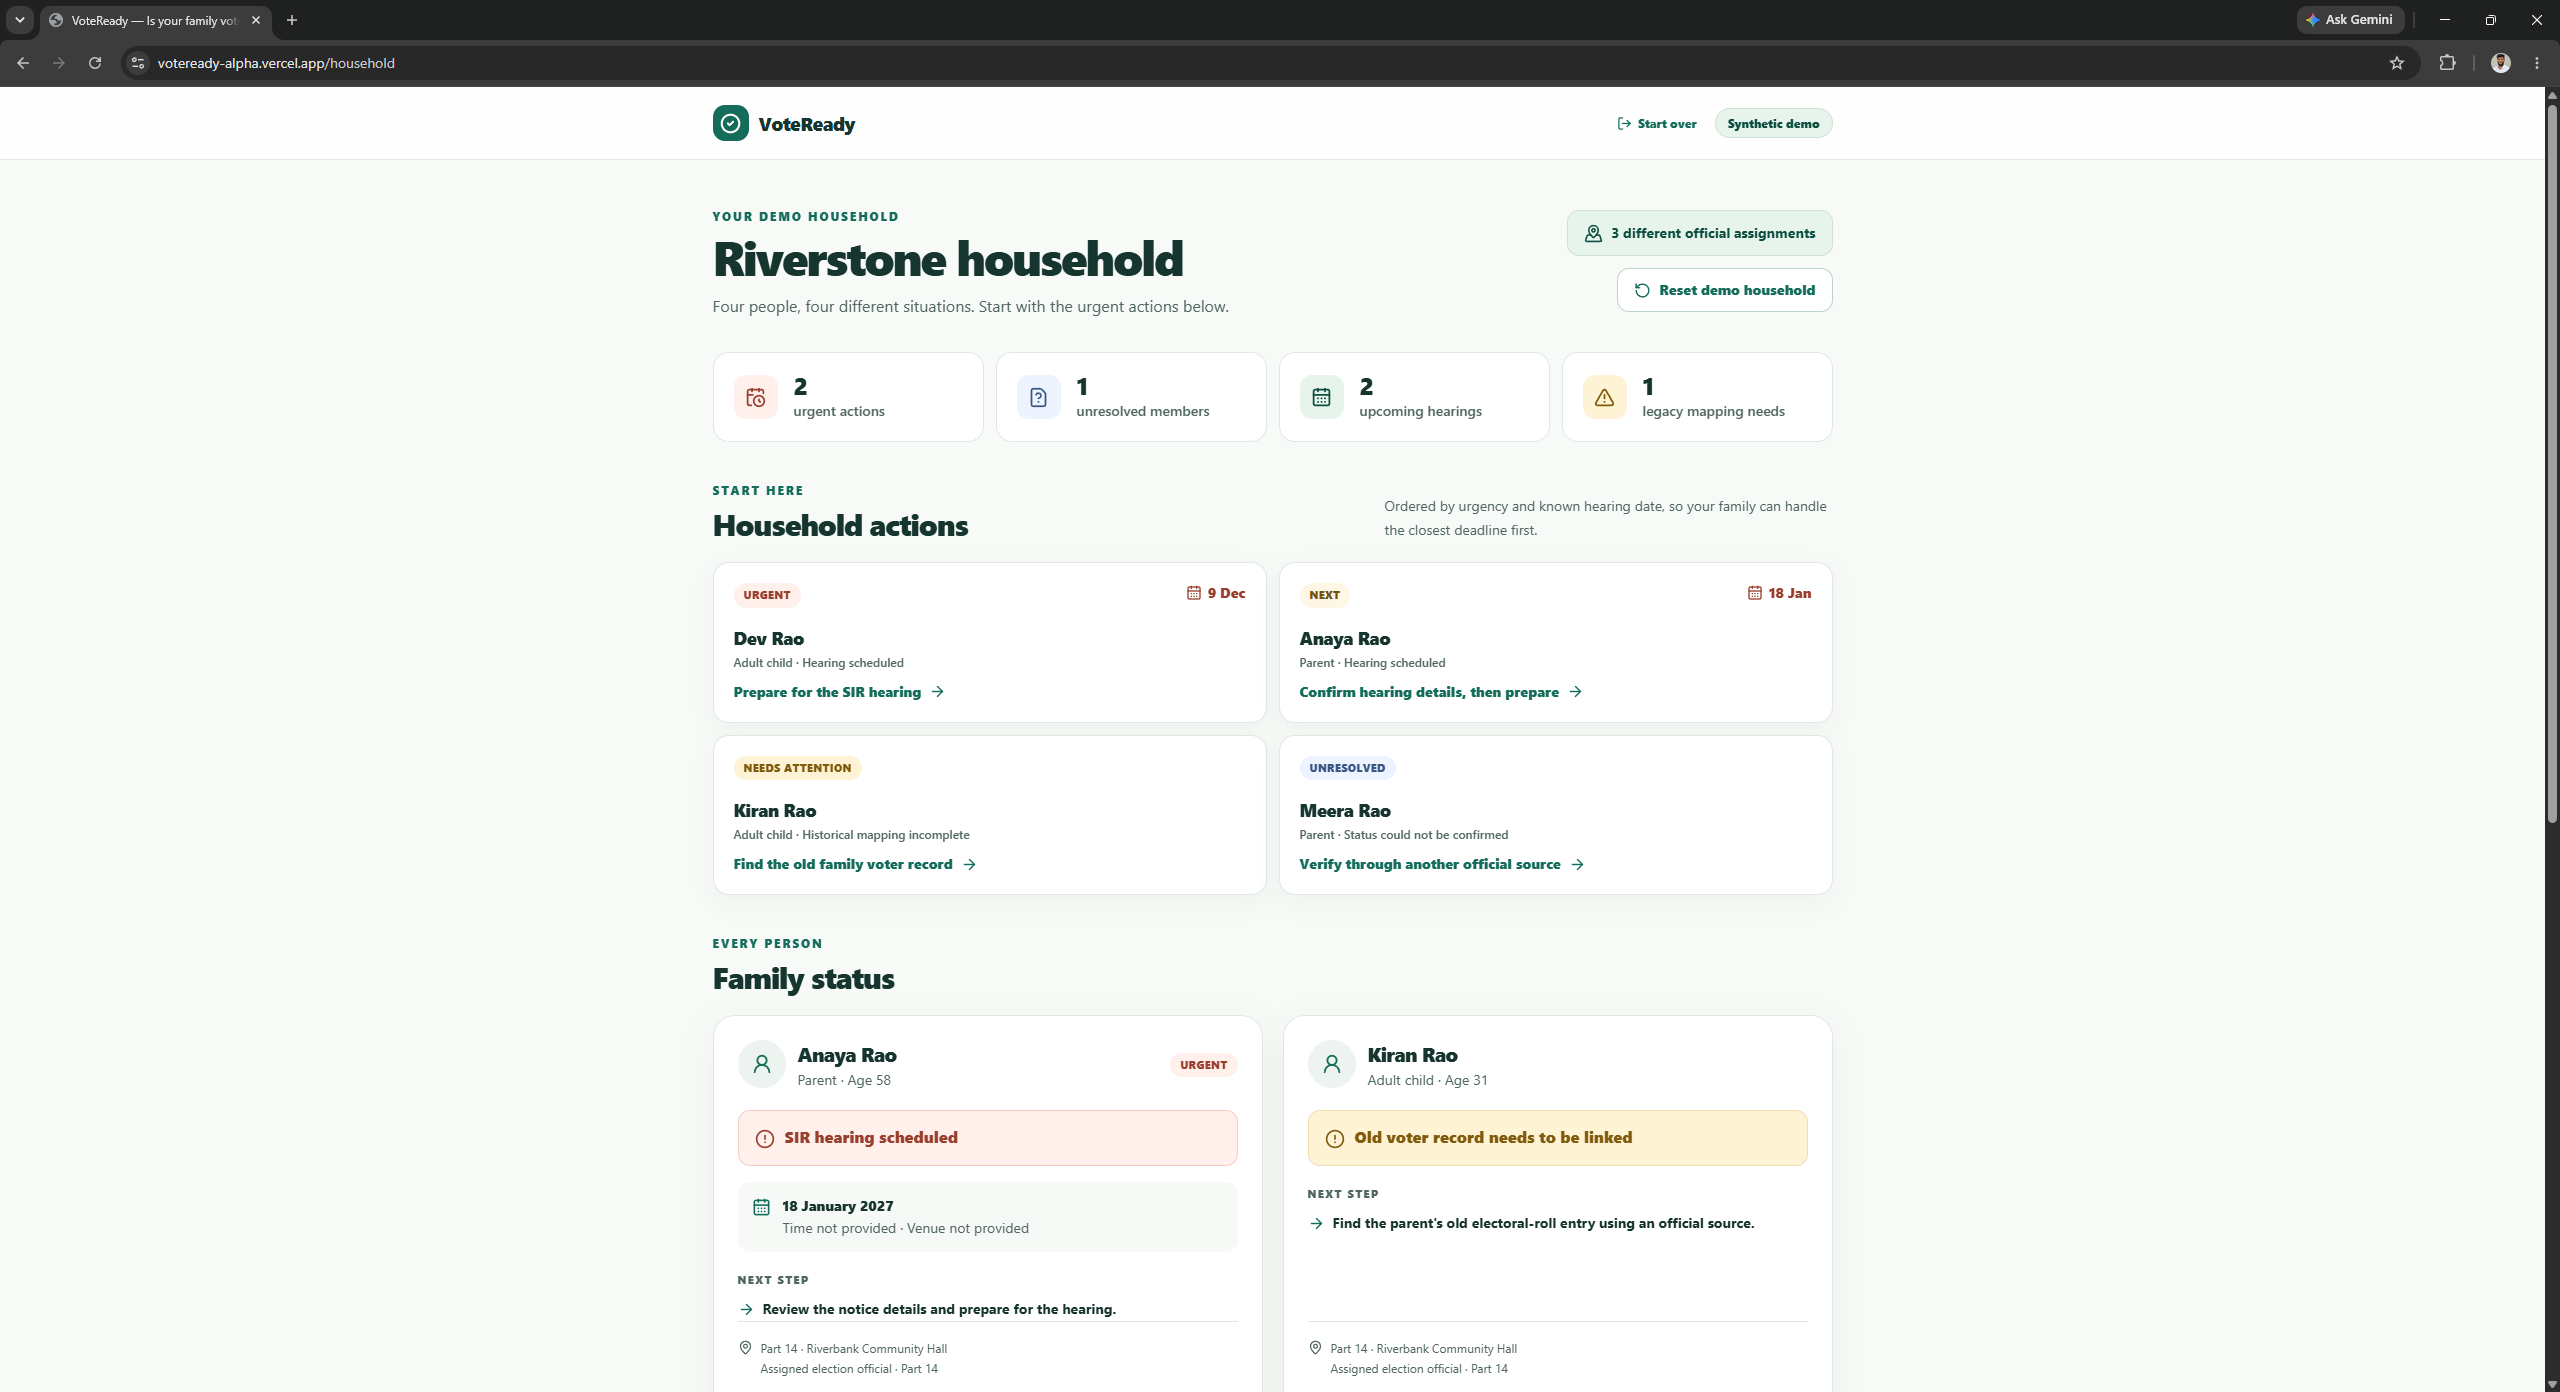Click the NEXT tag on Anaya Rao card
The height and width of the screenshot is (1392, 2560).
[1324, 595]
